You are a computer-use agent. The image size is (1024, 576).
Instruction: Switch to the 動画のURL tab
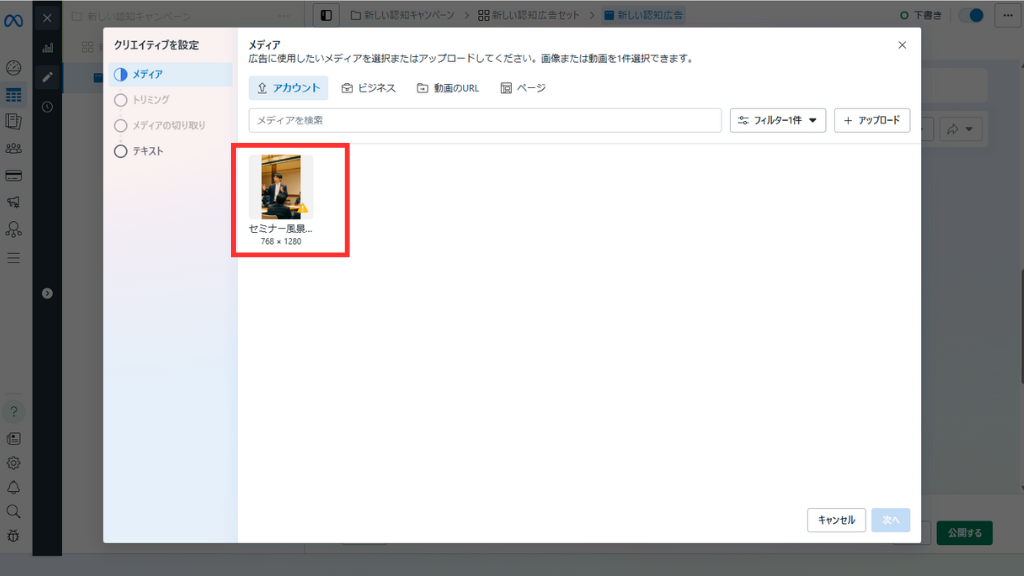[x=448, y=88]
